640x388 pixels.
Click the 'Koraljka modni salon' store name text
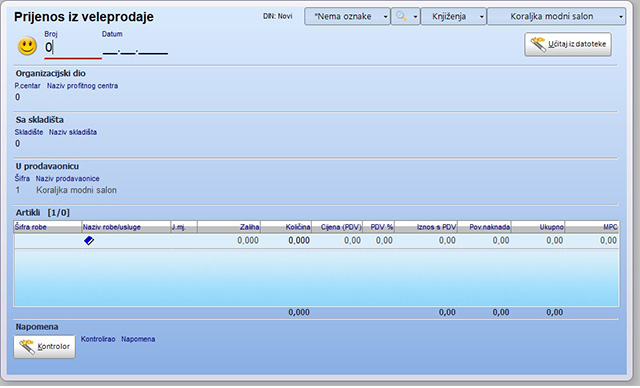tap(76, 190)
